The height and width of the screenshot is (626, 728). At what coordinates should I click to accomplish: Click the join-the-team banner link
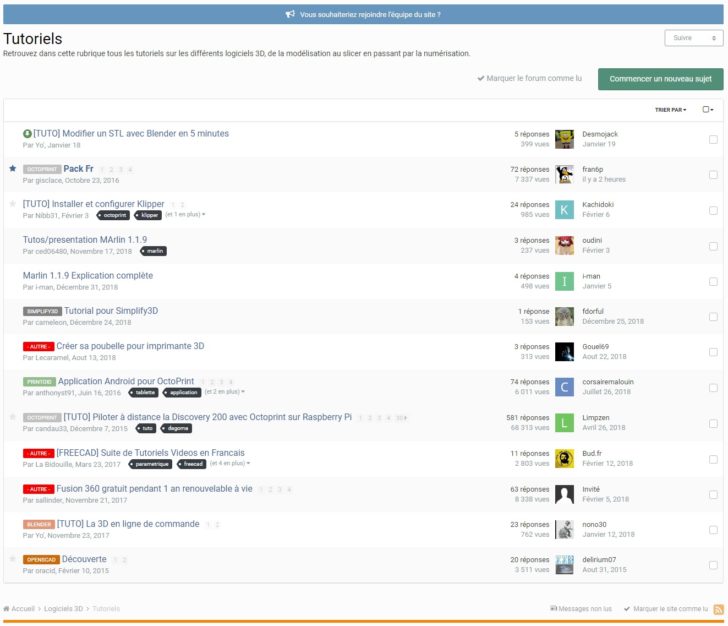click(370, 14)
